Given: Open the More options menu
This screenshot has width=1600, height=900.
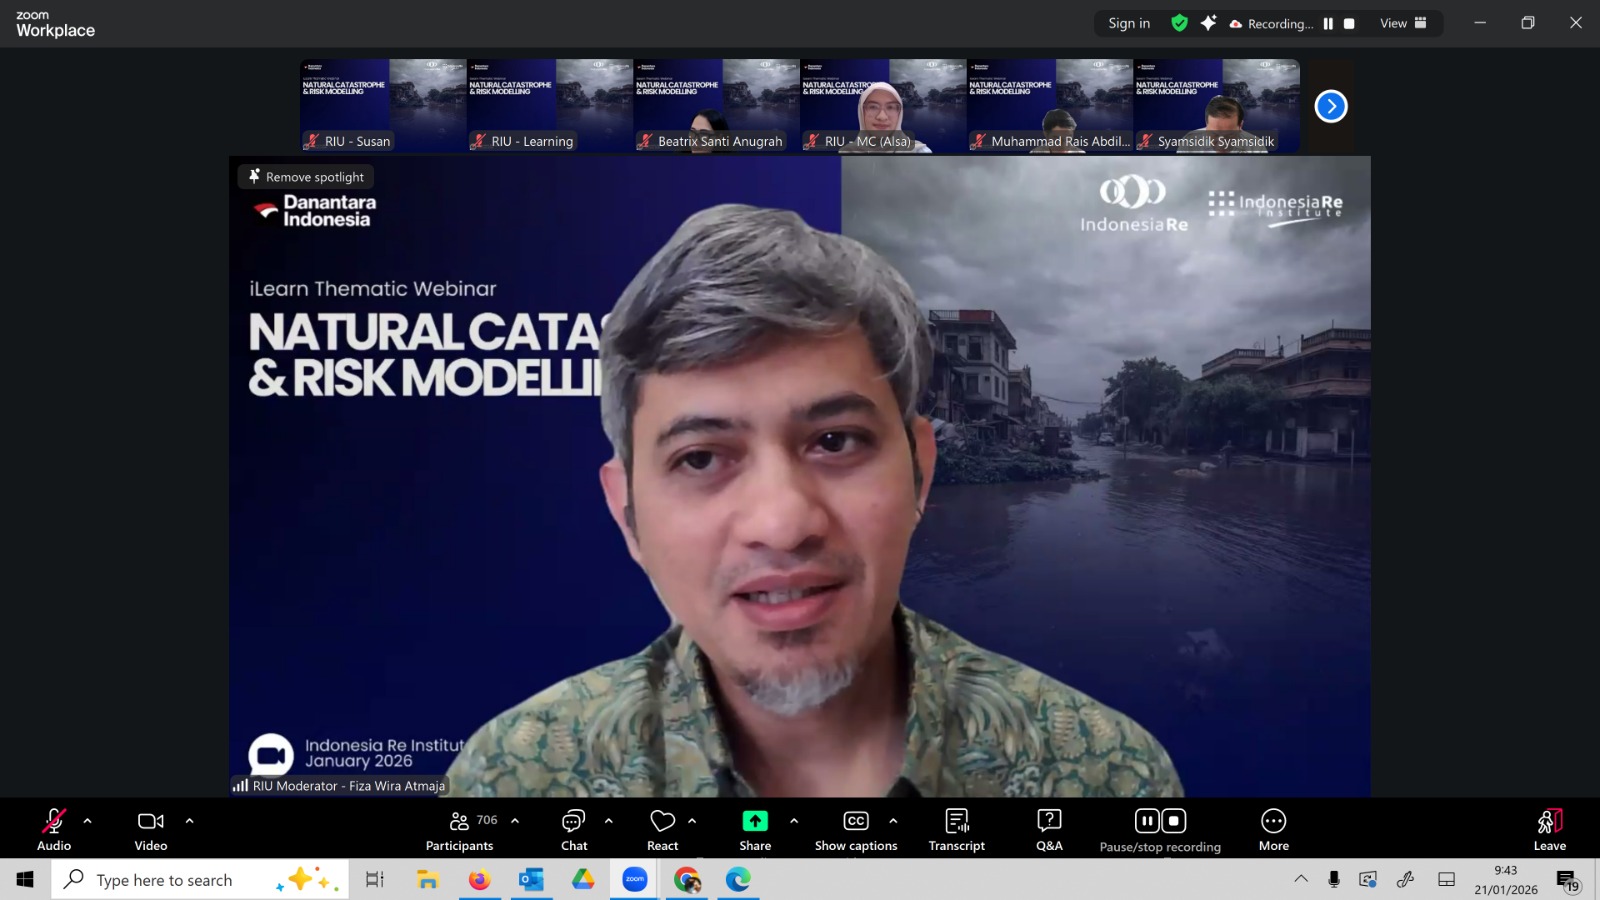Looking at the screenshot, I should (x=1273, y=829).
